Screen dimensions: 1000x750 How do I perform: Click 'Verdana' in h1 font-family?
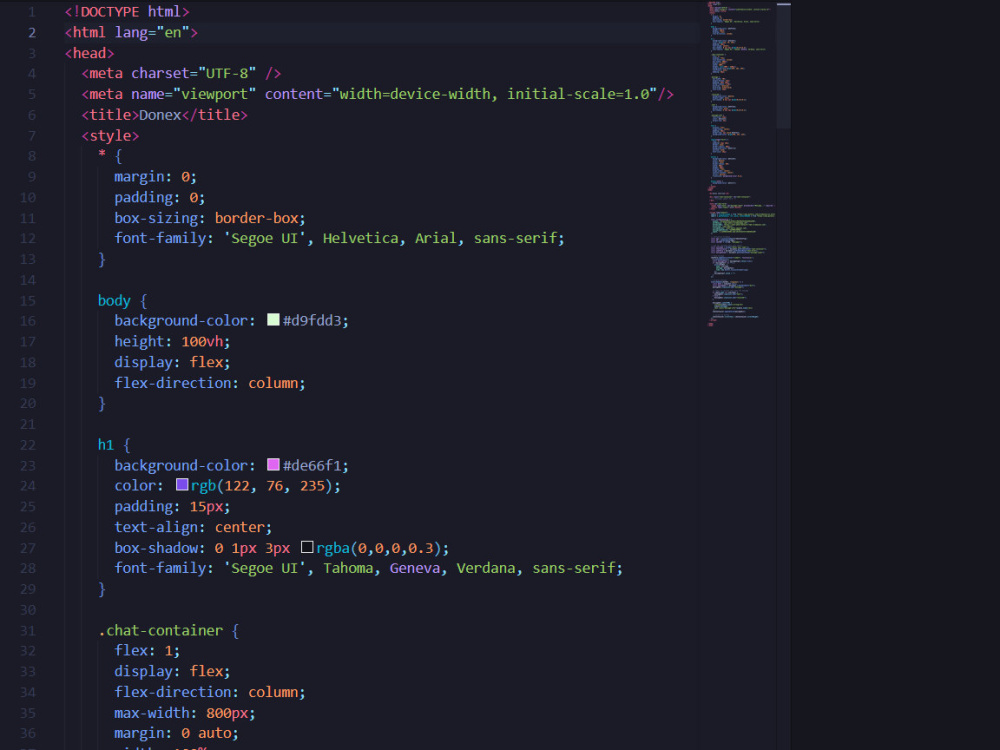pyautogui.click(x=486, y=568)
